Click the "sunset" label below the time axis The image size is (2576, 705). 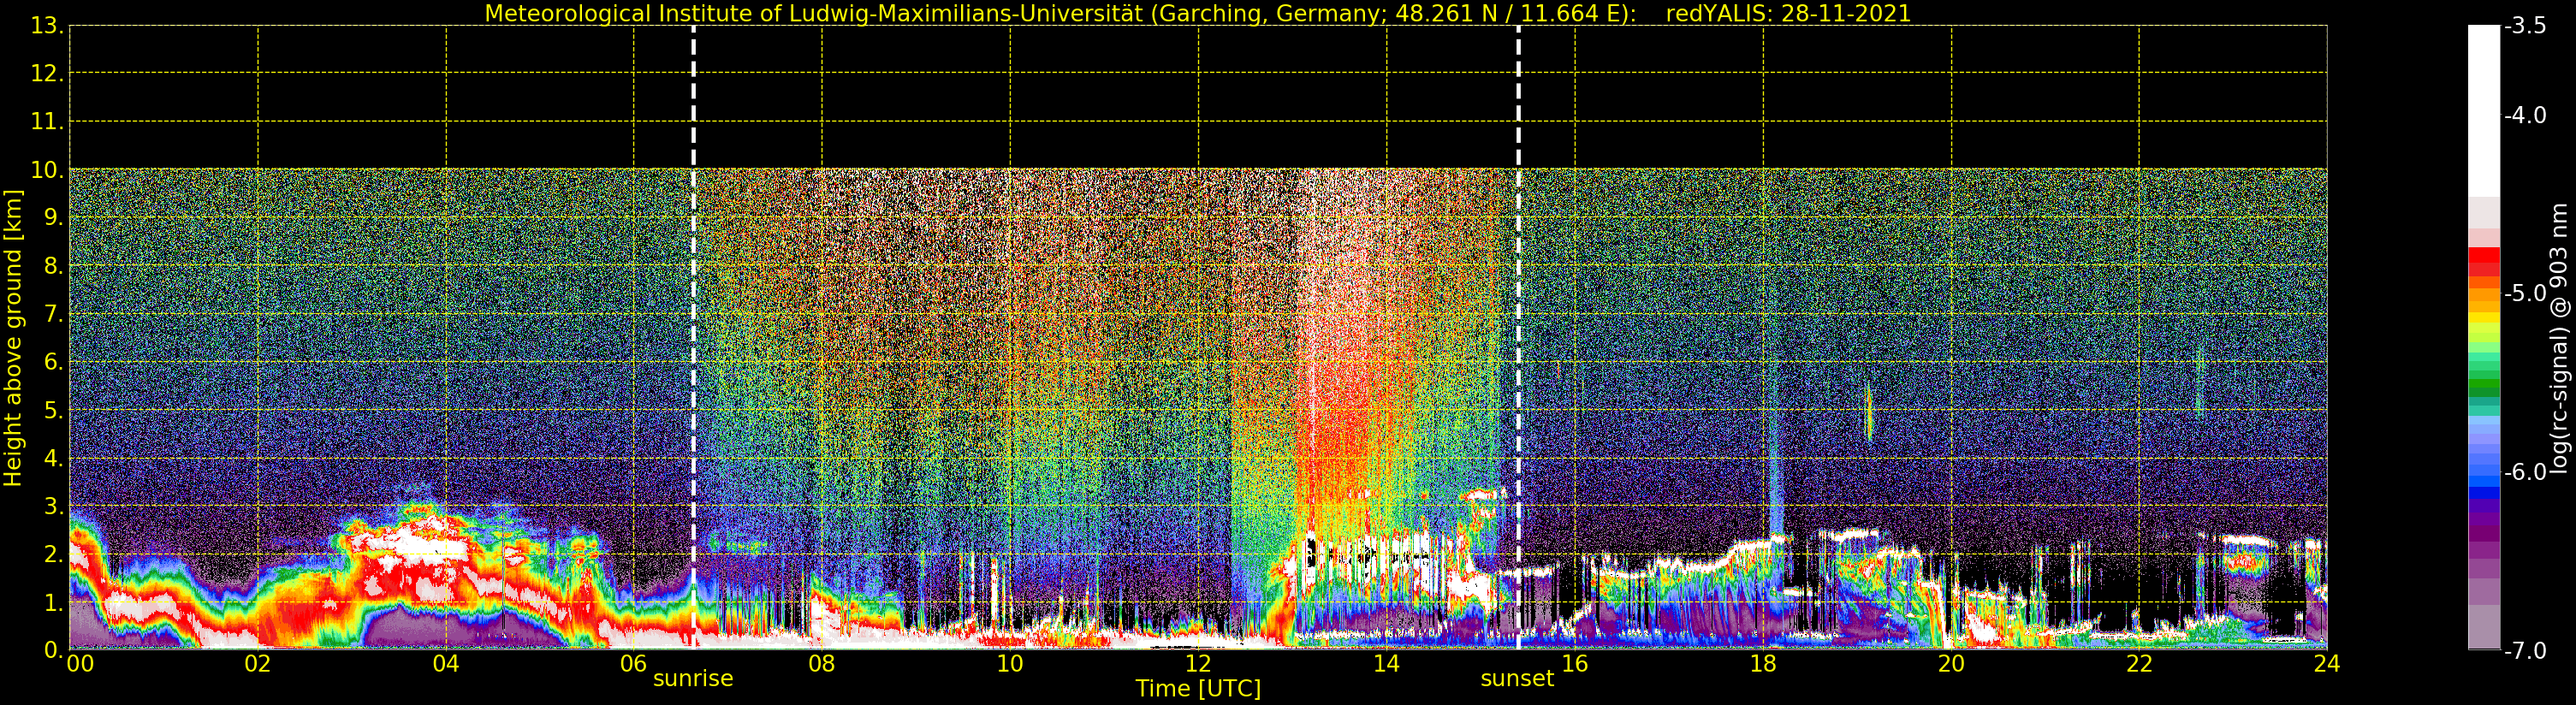pos(1517,679)
